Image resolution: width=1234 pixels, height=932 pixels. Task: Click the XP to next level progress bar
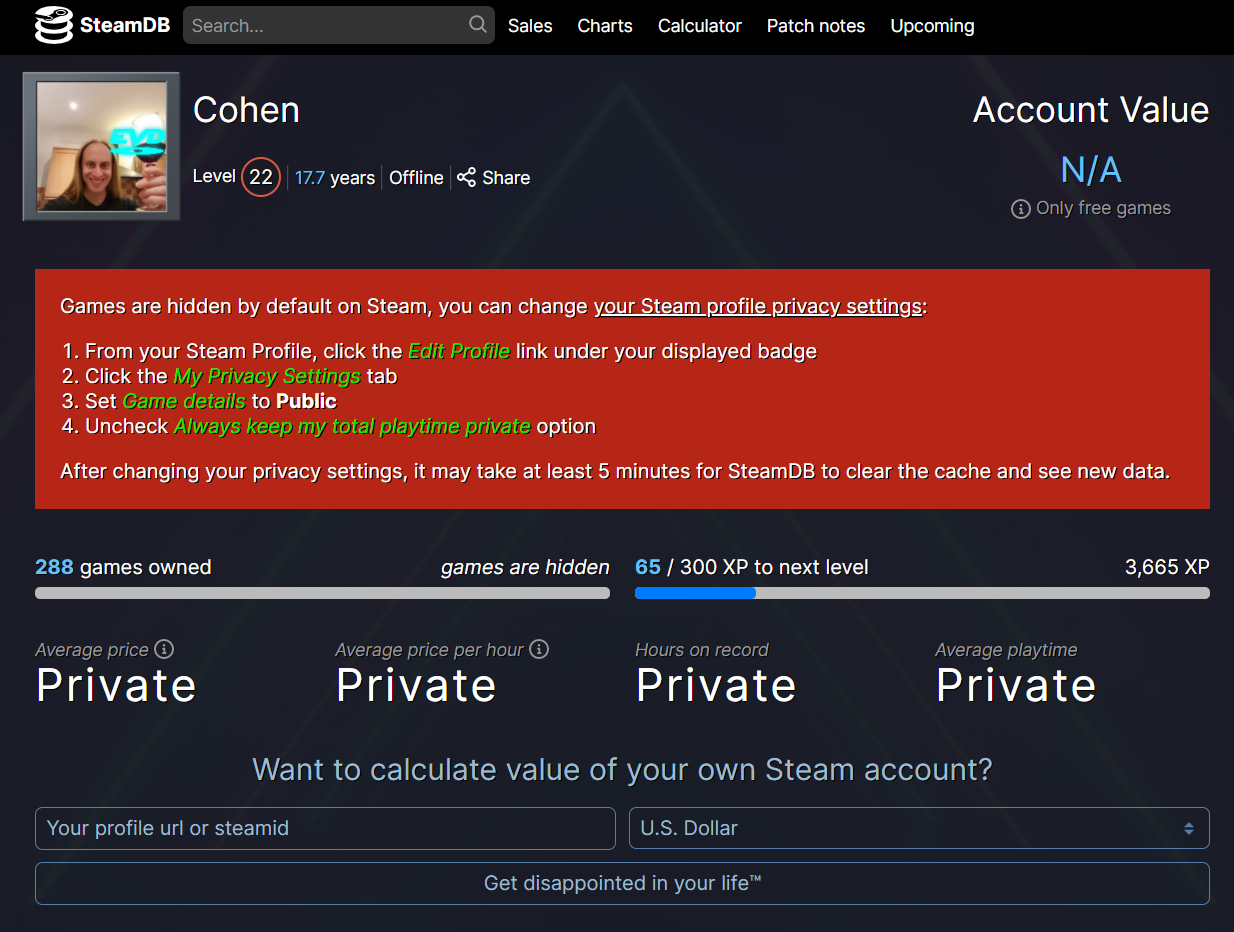pyautogui.click(x=922, y=593)
